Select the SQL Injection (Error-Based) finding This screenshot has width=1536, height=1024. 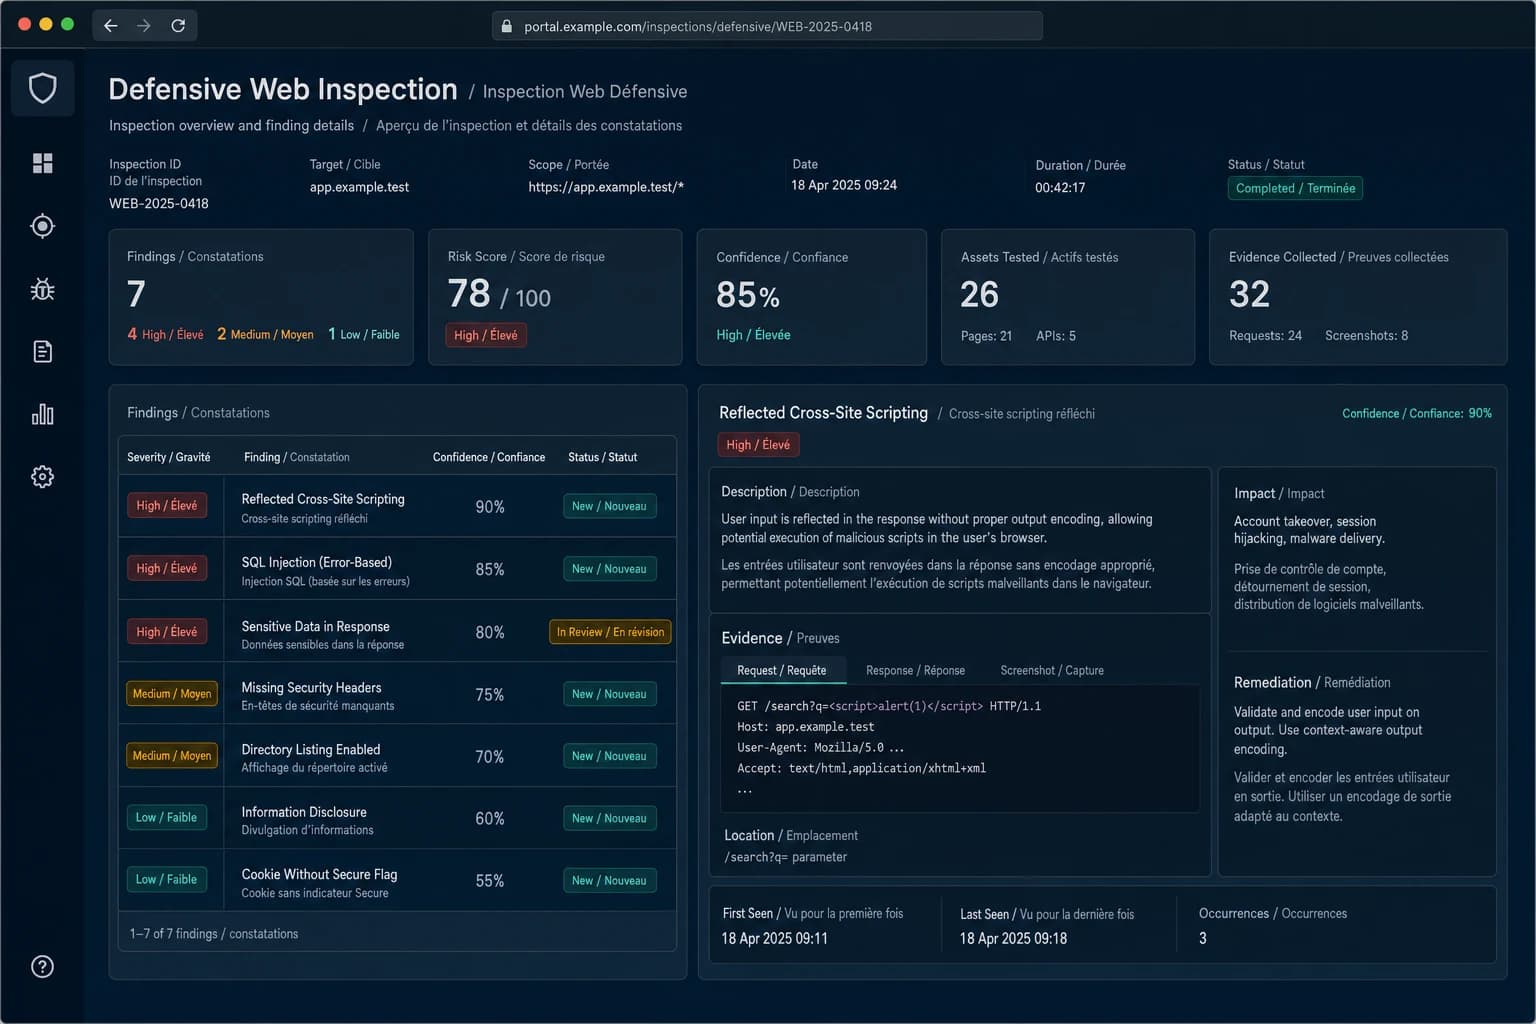coord(397,569)
